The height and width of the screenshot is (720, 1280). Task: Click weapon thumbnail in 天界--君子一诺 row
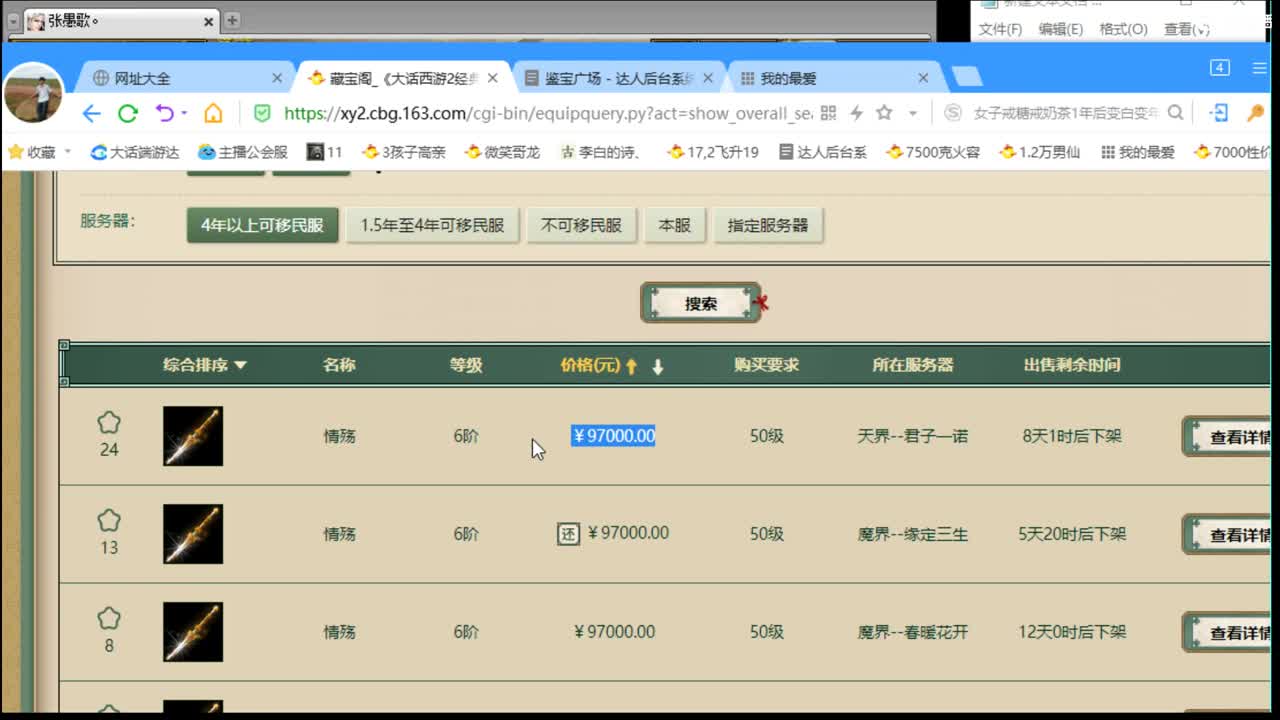point(193,436)
